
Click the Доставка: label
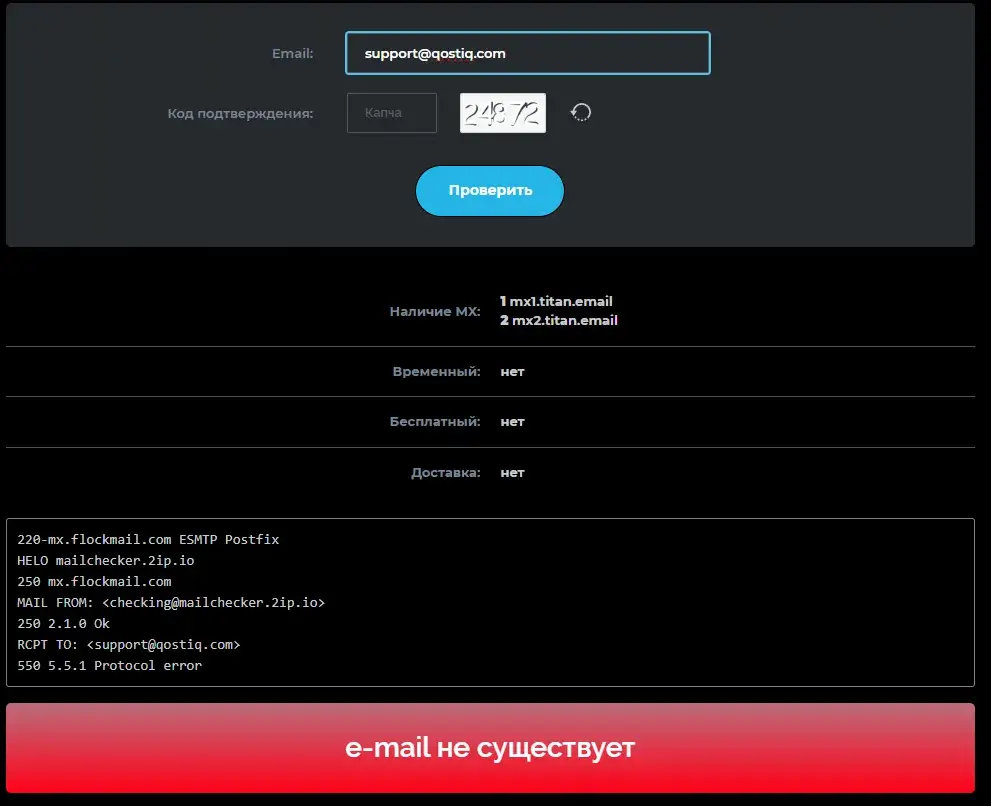[x=446, y=473]
